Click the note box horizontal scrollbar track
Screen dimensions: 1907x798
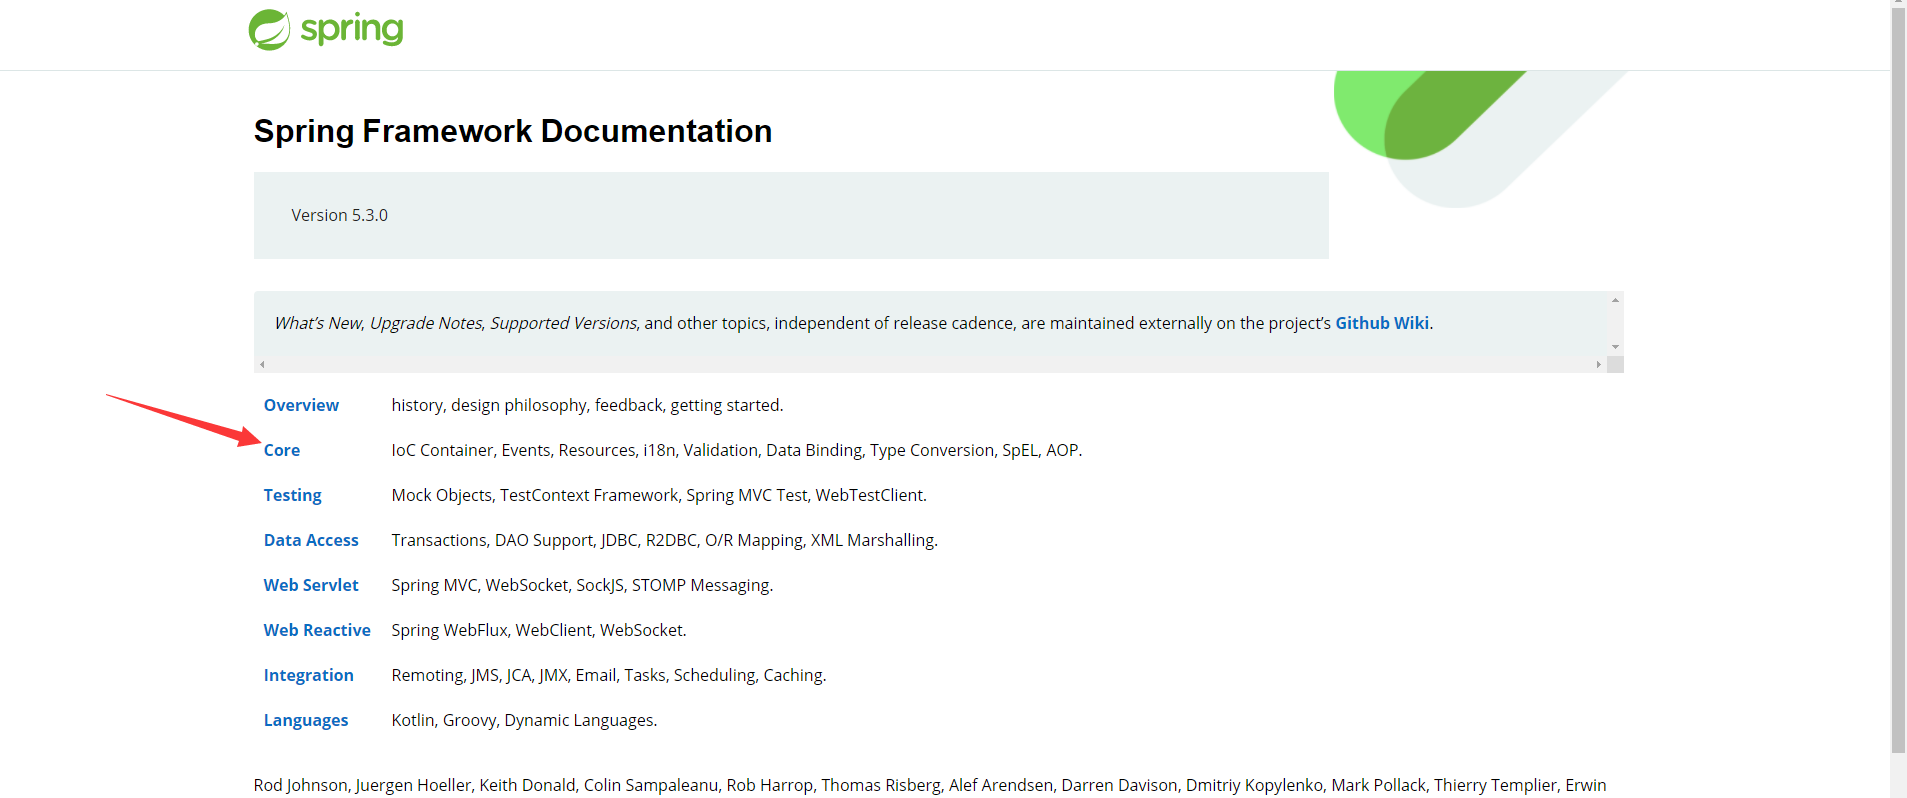tap(930, 365)
